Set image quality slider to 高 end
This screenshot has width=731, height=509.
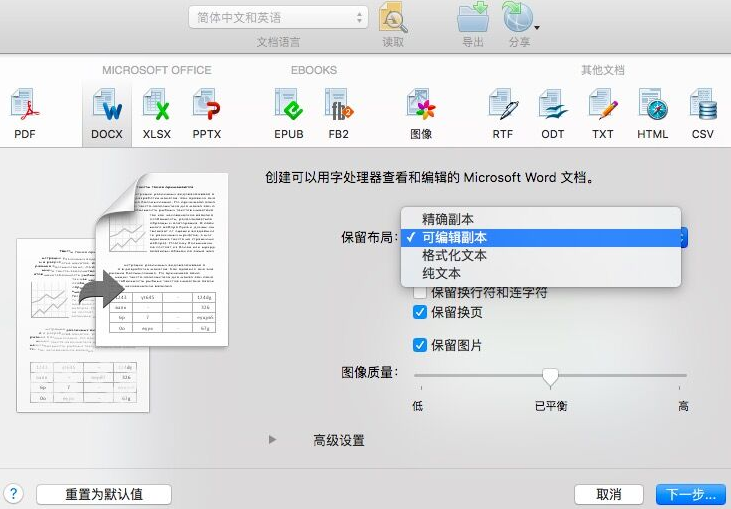coord(679,375)
